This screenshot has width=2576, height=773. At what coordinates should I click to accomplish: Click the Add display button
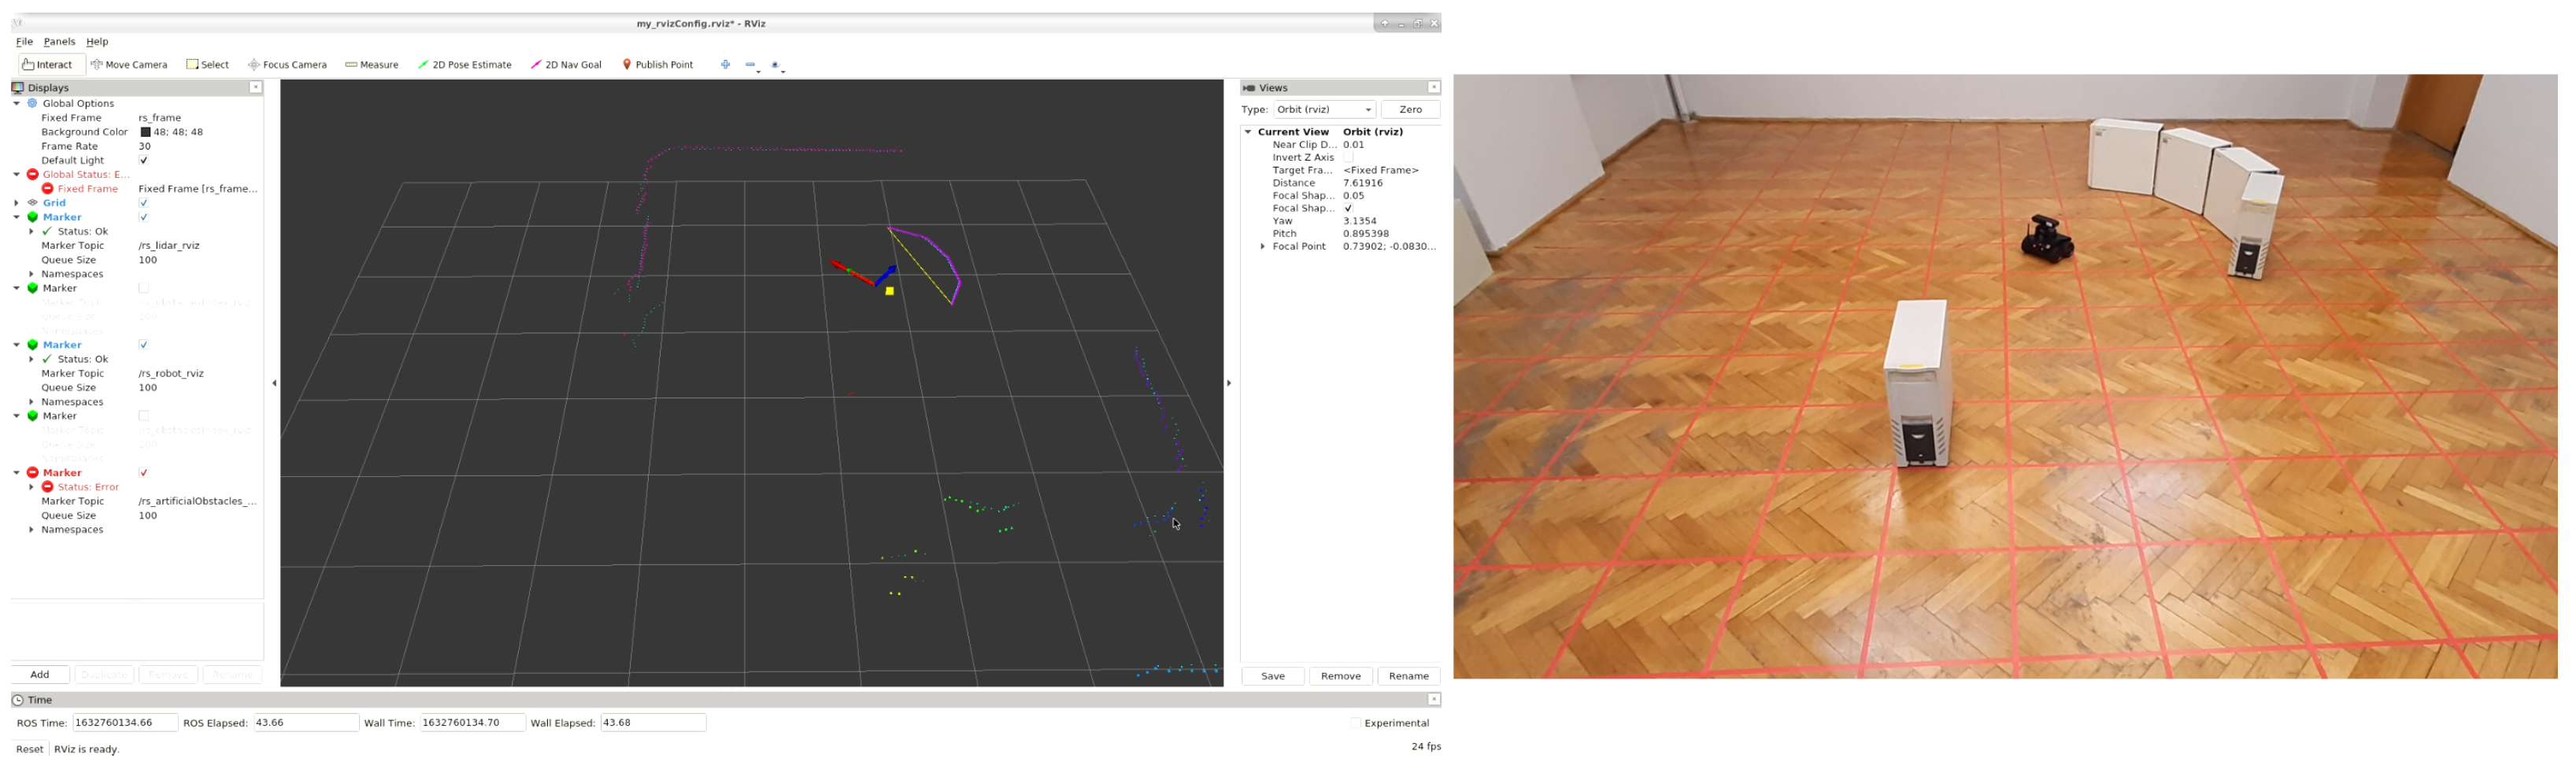[40, 675]
